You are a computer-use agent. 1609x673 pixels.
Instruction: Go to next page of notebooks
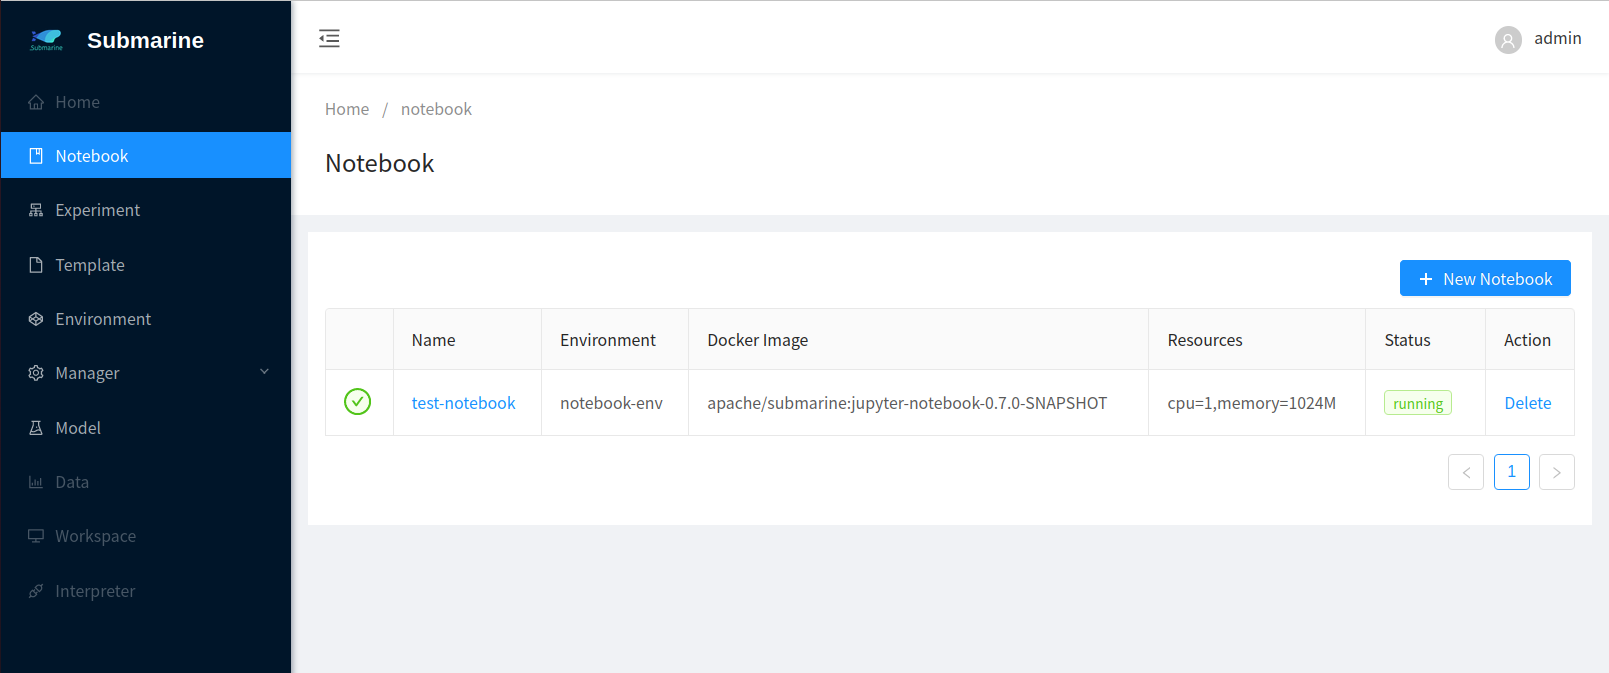[x=1556, y=472]
